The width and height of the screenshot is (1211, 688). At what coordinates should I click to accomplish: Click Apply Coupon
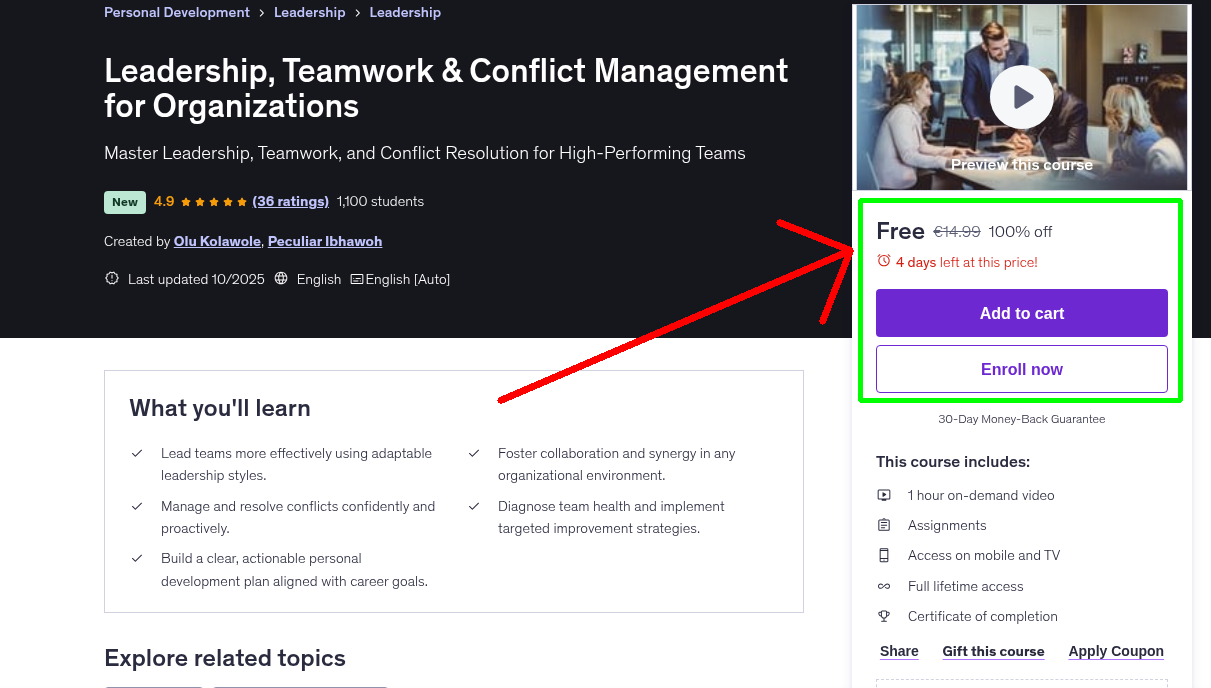point(1116,651)
